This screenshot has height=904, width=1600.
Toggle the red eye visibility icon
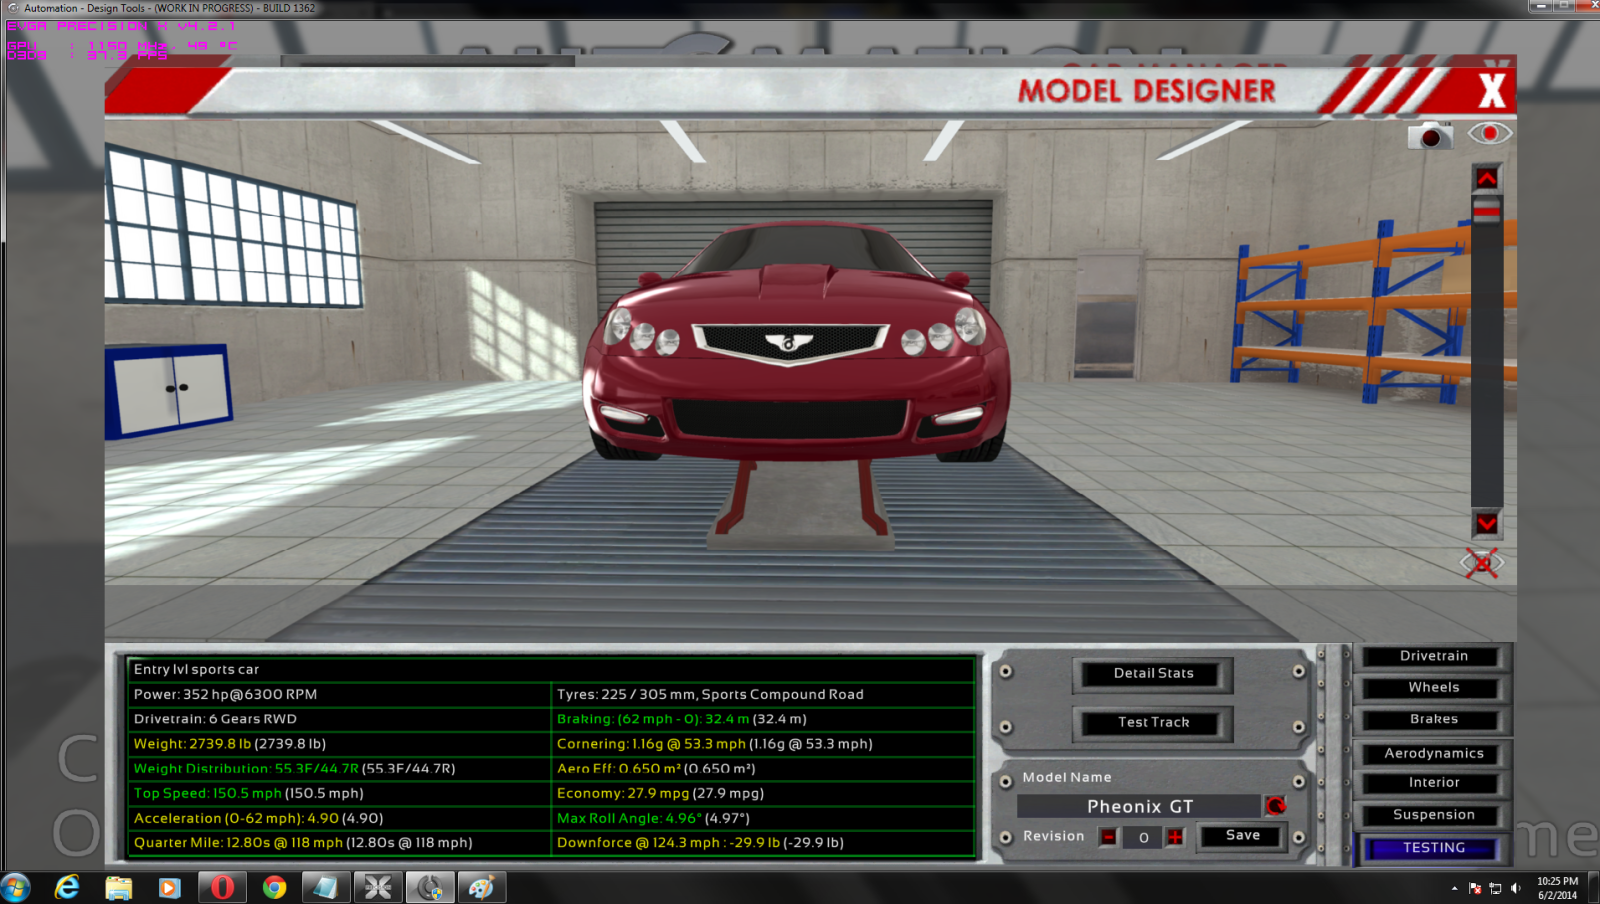(x=1489, y=134)
